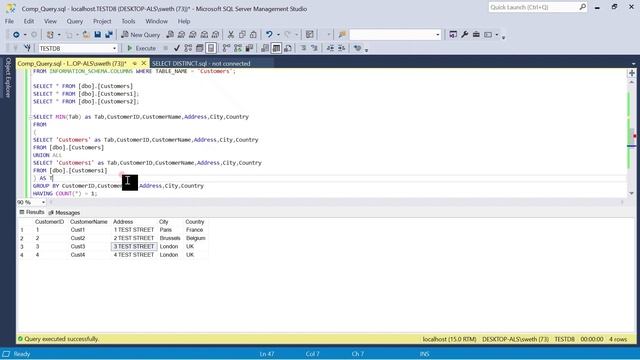Click the 'Brussels' city cell

[x=170, y=238]
